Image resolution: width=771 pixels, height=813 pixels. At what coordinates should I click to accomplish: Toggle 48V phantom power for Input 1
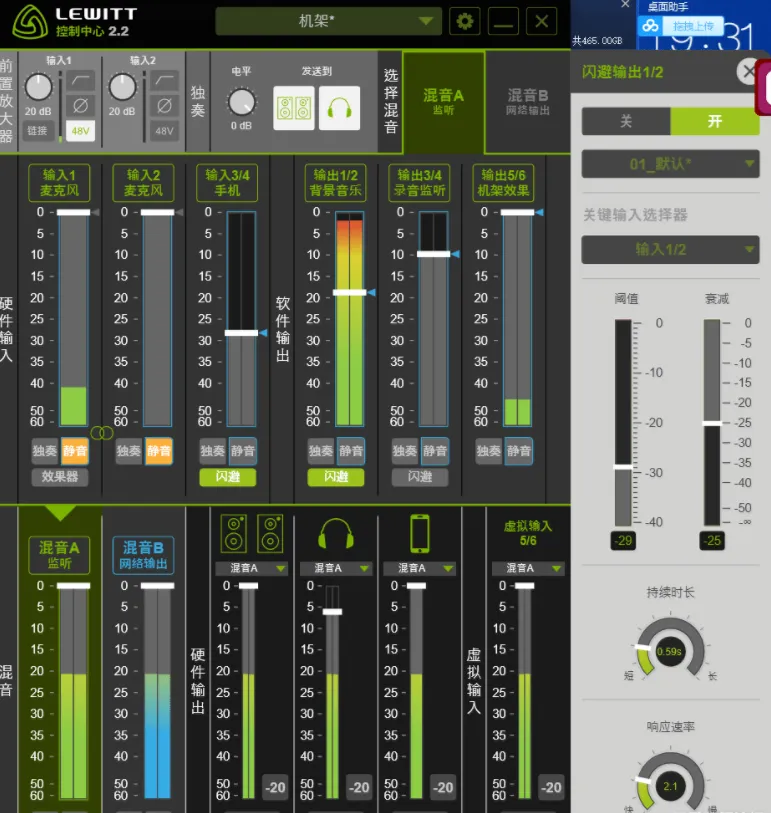pos(81,131)
